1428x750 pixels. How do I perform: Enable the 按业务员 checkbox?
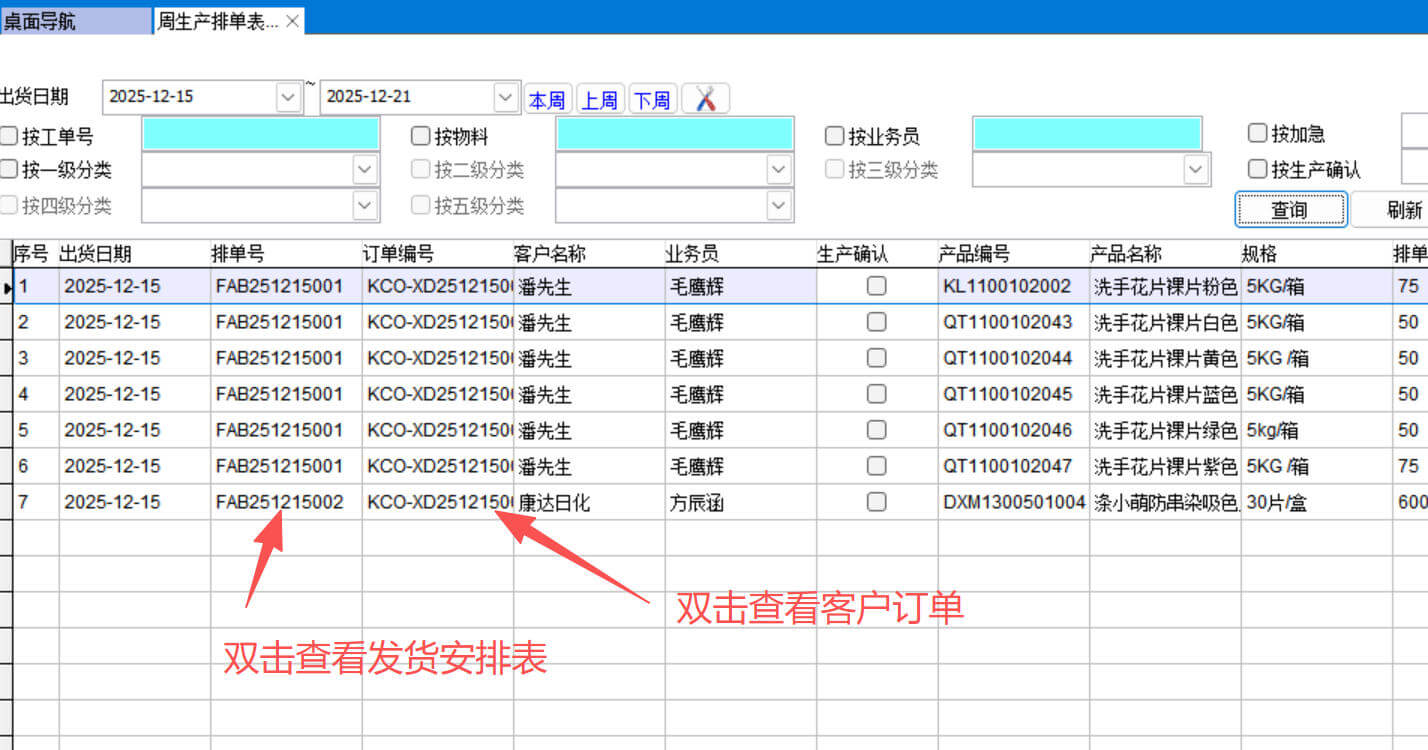click(835, 135)
